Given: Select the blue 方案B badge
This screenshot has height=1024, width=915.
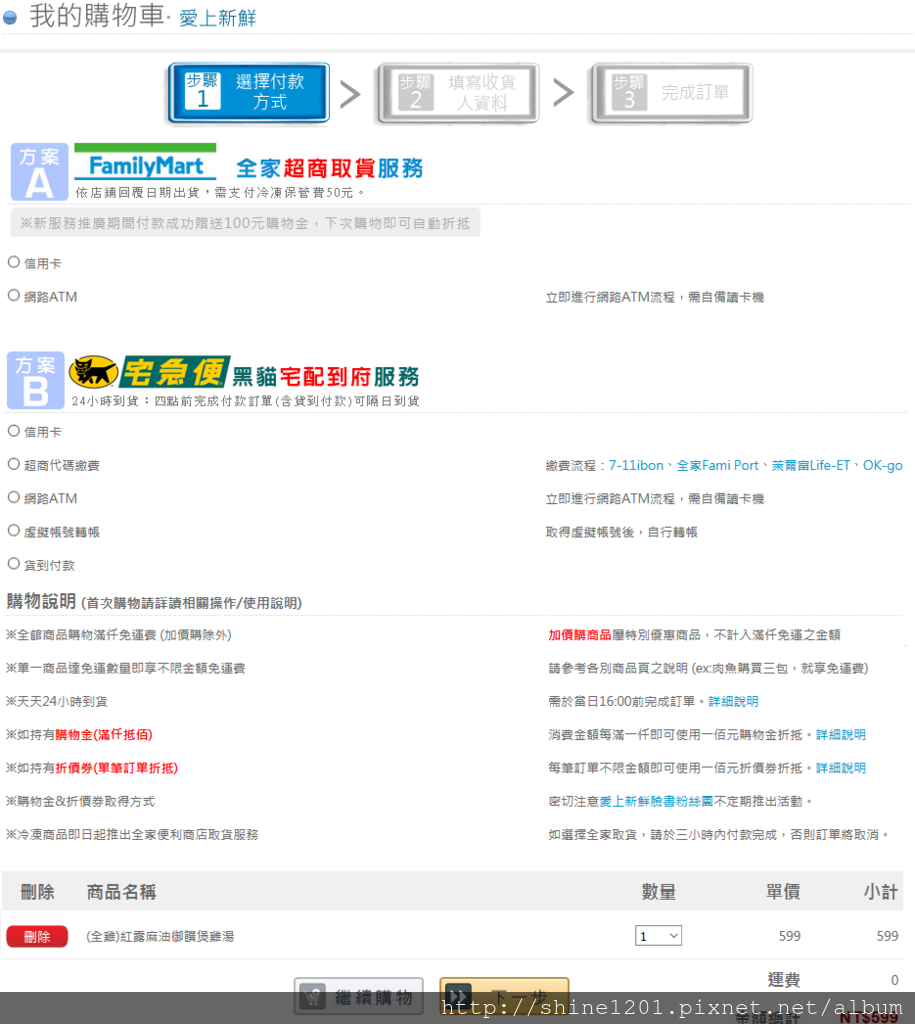Looking at the screenshot, I should 35,380.
